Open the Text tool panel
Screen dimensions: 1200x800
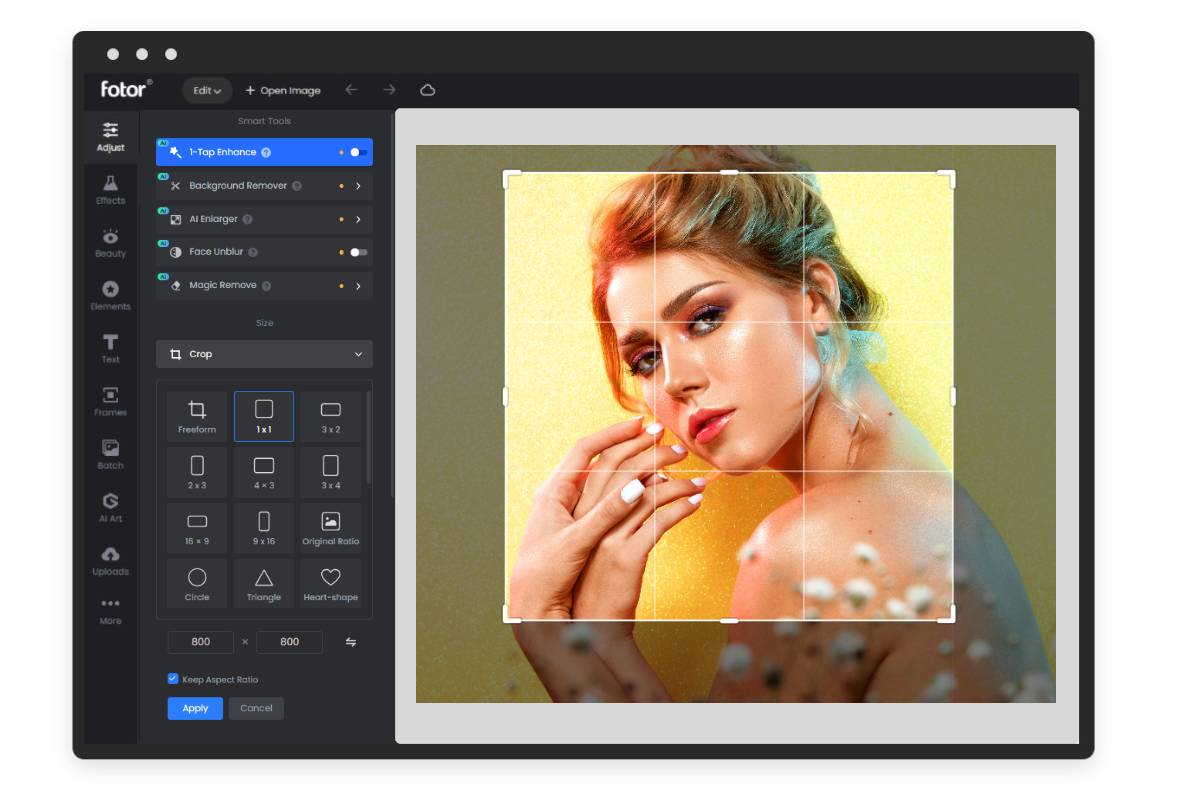click(x=110, y=348)
